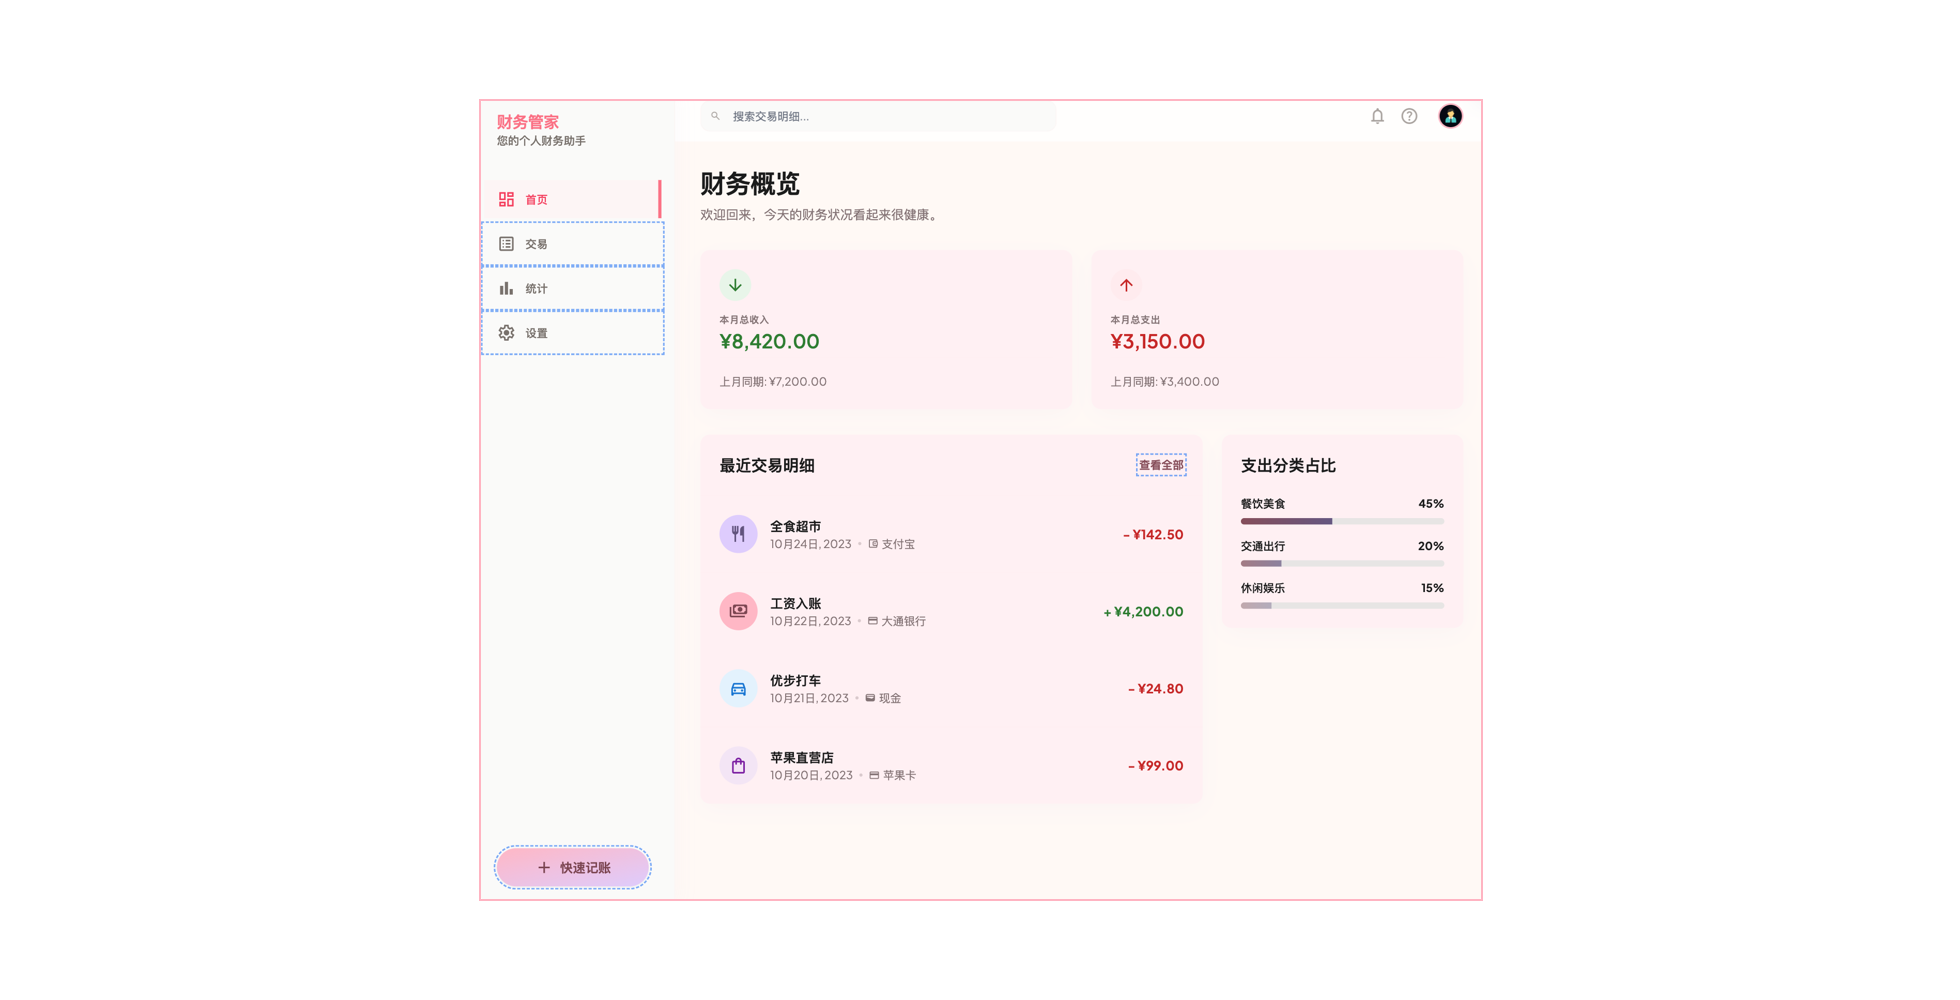Focus the 搜索交易明细 search field
This screenshot has width=1960, height=1000.
[x=878, y=116]
